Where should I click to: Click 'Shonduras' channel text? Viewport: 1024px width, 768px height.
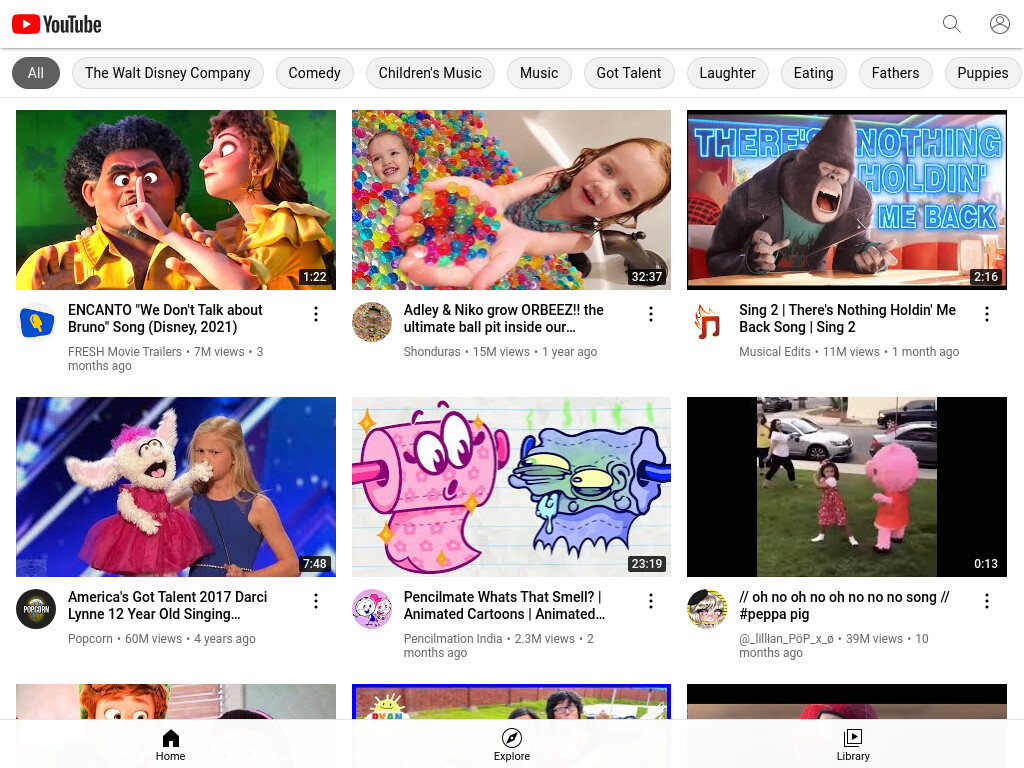[x=432, y=352]
